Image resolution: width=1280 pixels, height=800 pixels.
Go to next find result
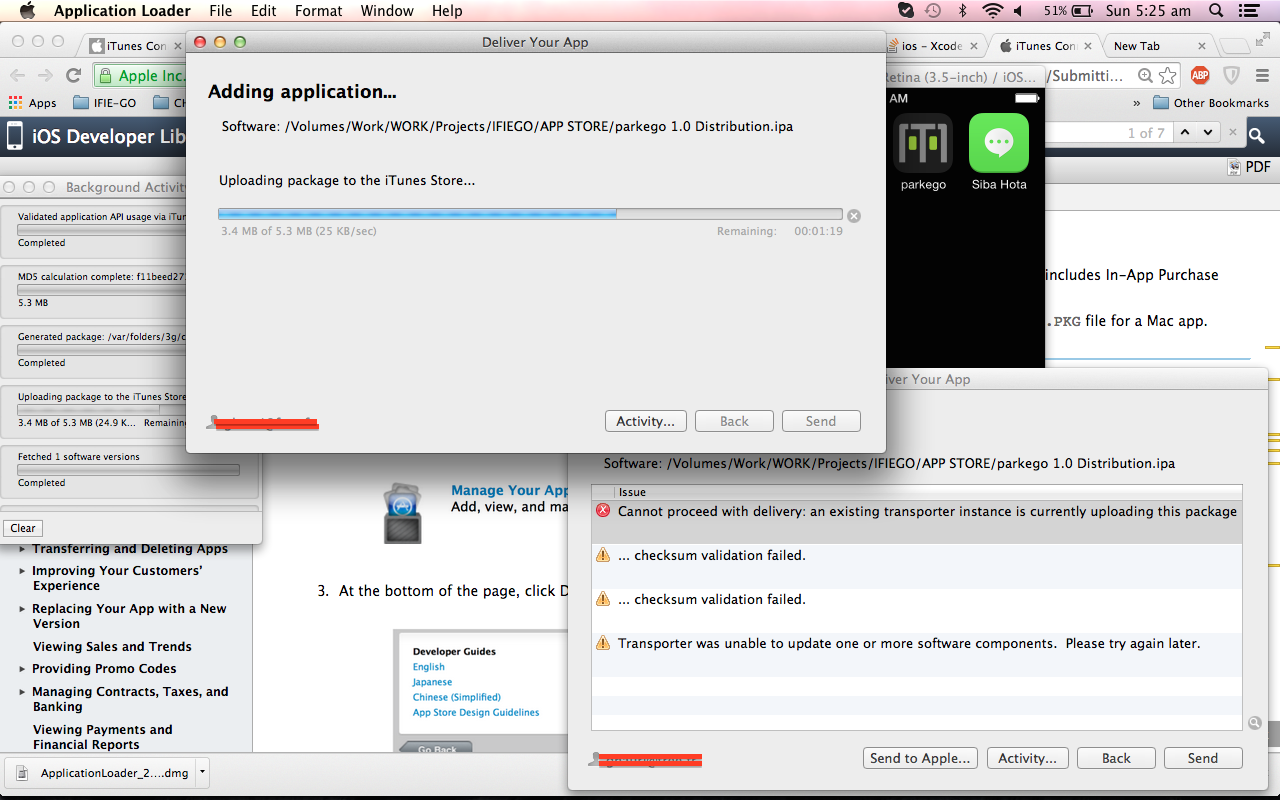[x=1209, y=133]
